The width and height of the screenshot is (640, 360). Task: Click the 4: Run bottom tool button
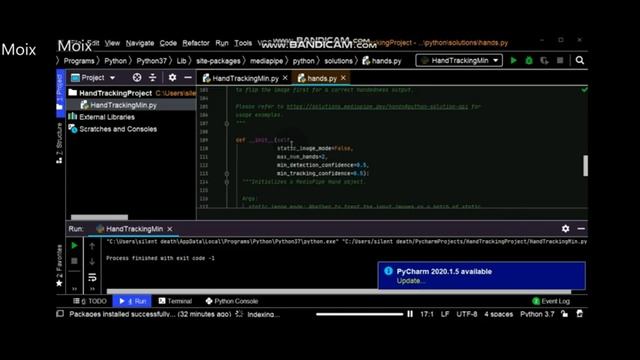tap(132, 301)
